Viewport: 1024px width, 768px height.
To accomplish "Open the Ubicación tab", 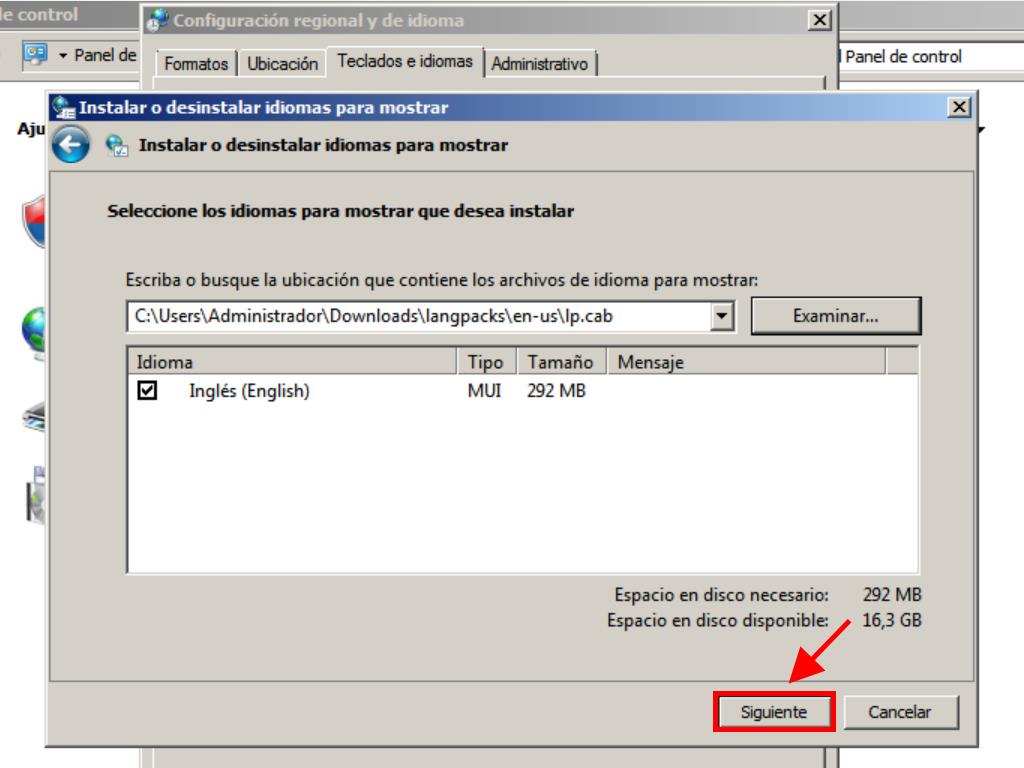I will coord(283,64).
